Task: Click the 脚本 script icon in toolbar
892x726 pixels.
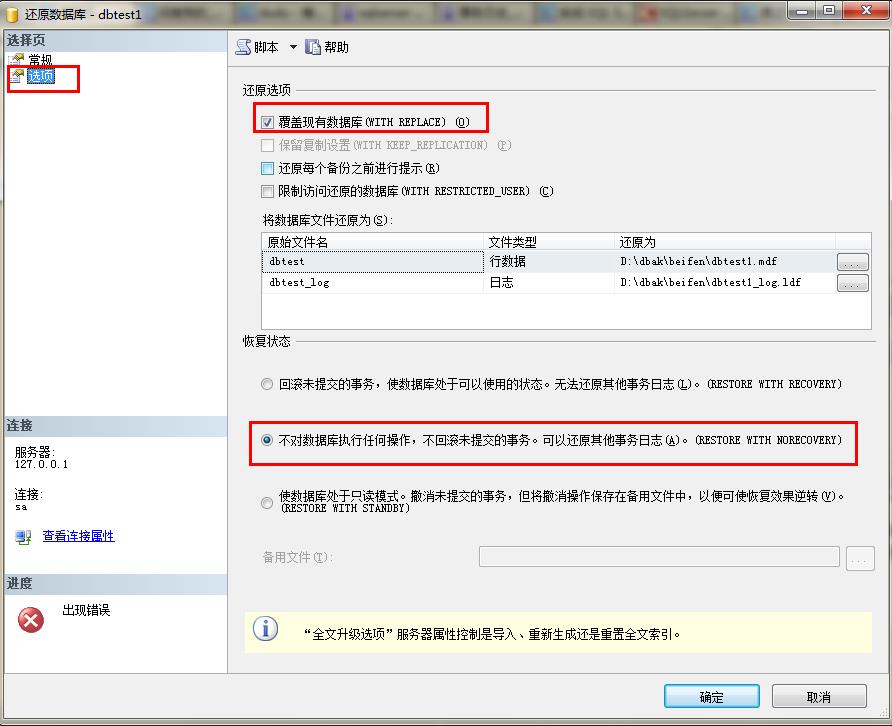Action: click(243, 47)
